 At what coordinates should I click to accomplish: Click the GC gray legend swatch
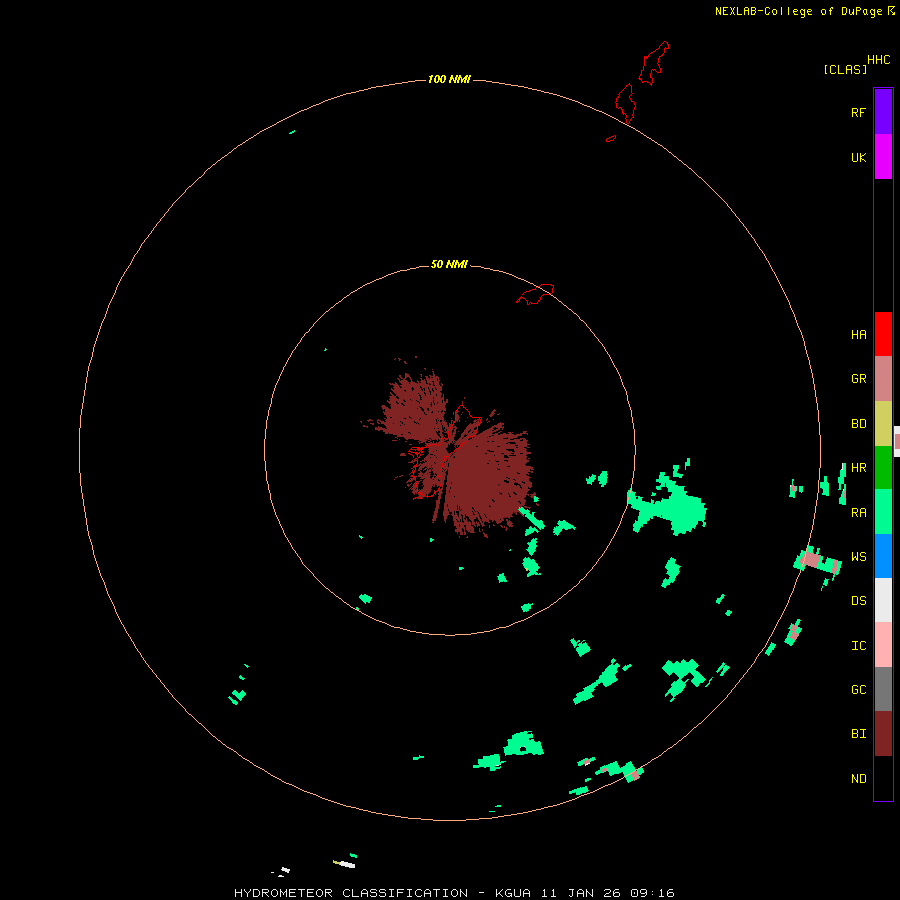(883, 689)
